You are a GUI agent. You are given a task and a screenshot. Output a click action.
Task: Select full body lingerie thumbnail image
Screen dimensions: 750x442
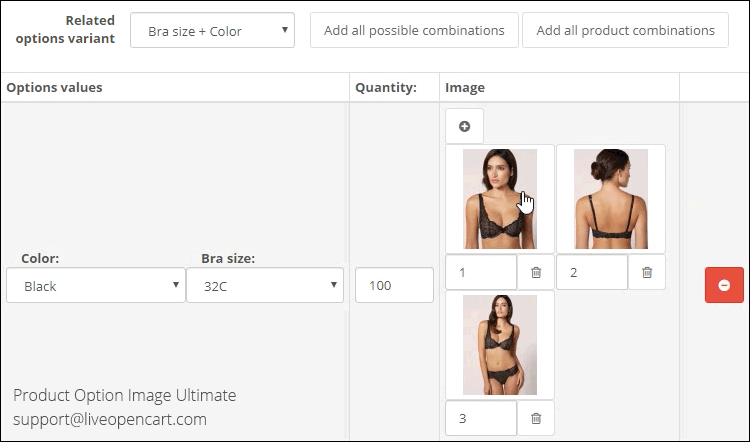pos(500,345)
